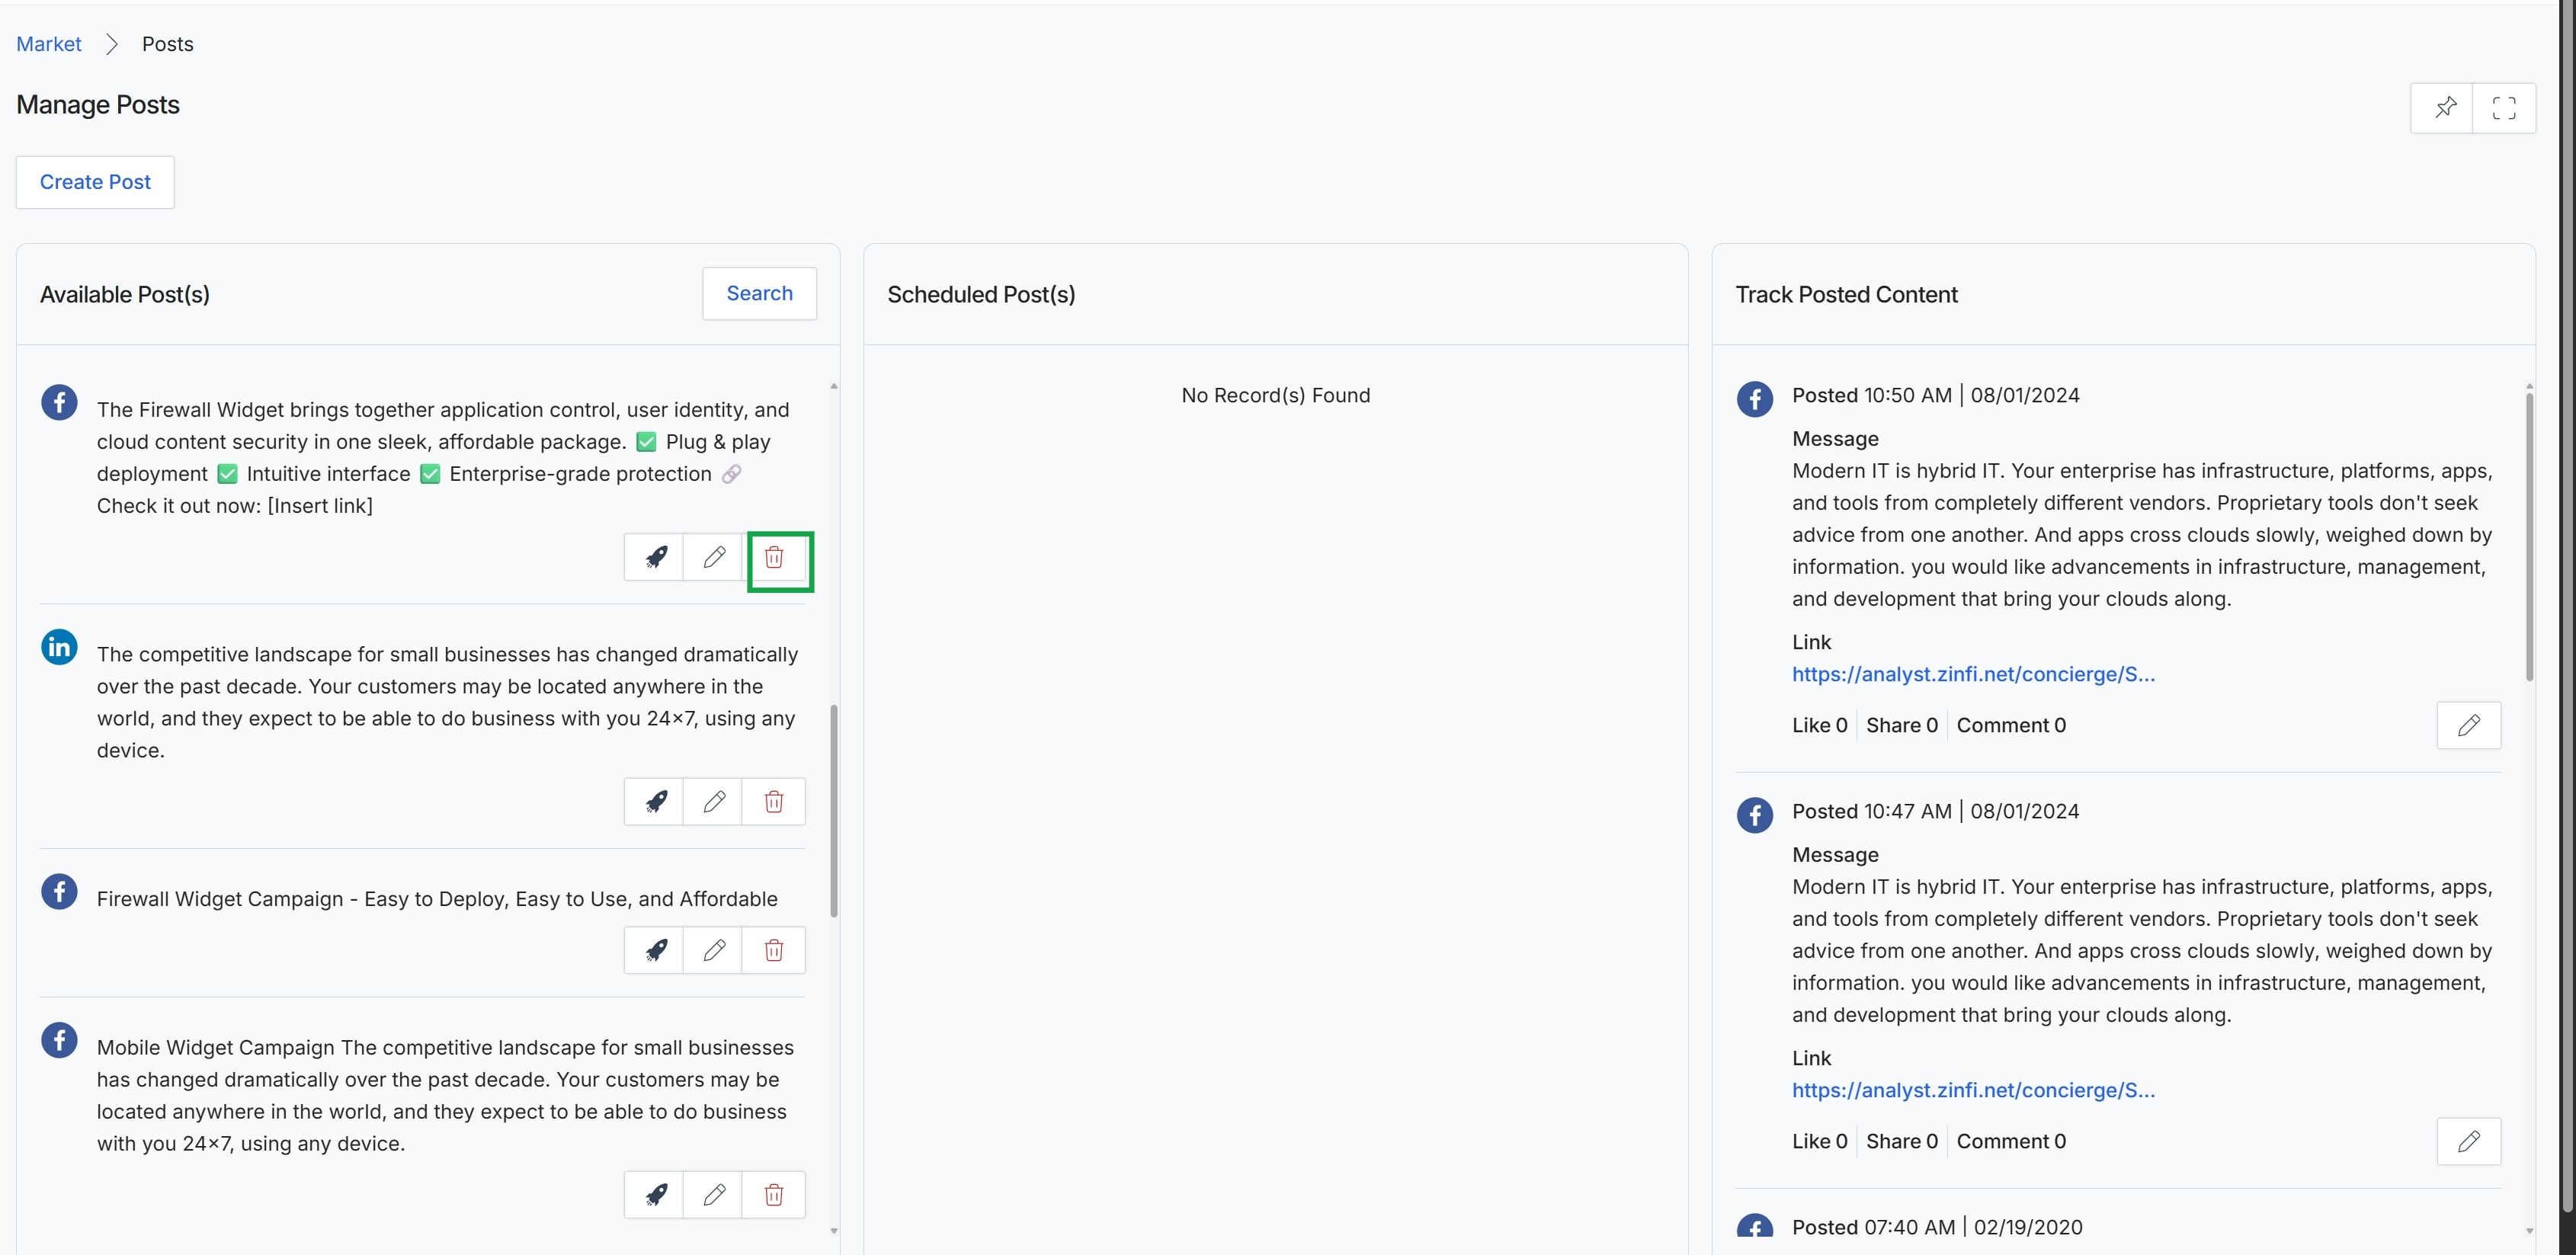Click Facebook icon of Mobile Widget Campaign post
This screenshot has width=2576, height=1255.
[x=59, y=1040]
